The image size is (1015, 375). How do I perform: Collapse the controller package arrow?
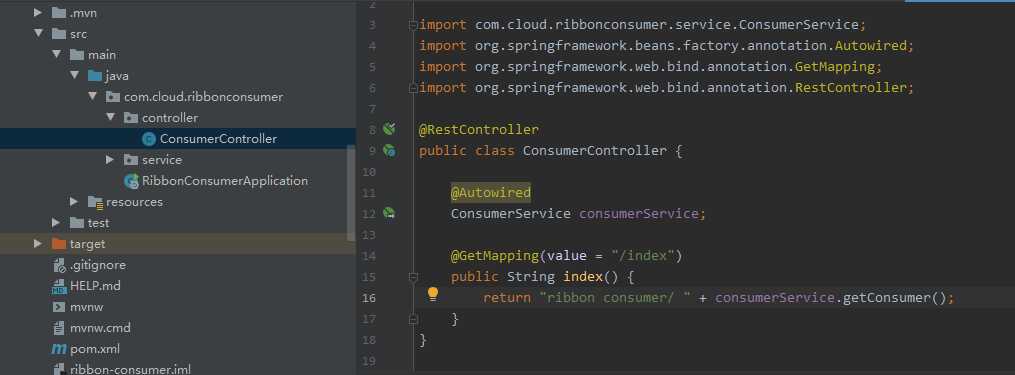tap(111, 117)
